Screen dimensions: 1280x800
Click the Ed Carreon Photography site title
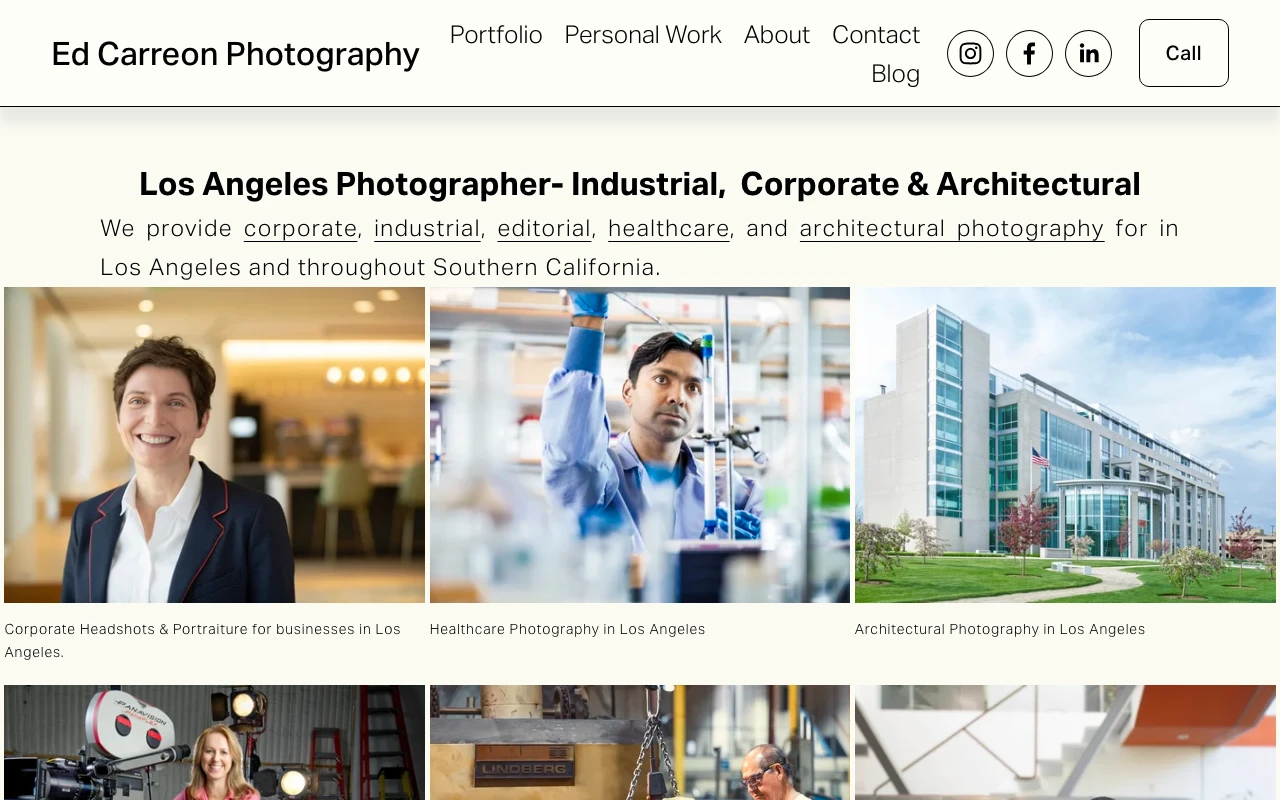(x=235, y=54)
